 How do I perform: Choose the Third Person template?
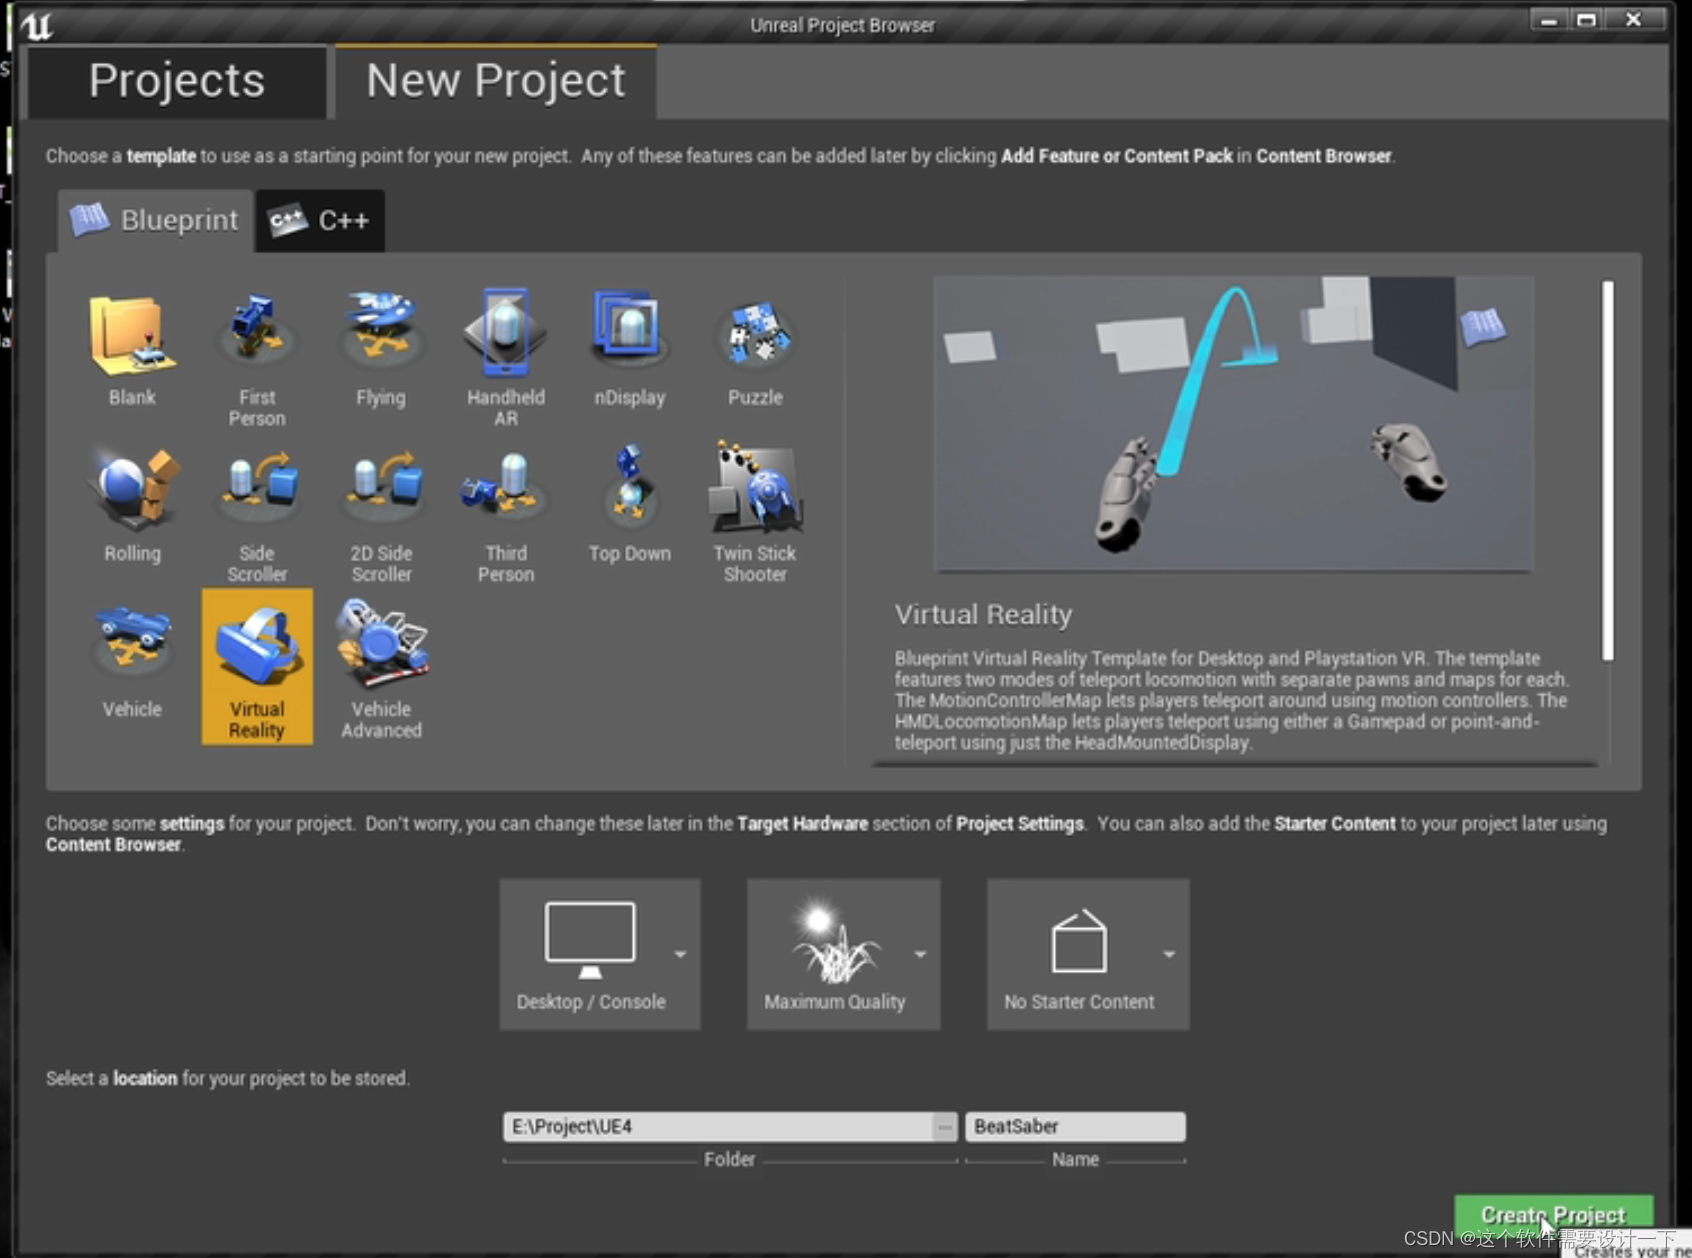pyautogui.click(x=506, y=510)
